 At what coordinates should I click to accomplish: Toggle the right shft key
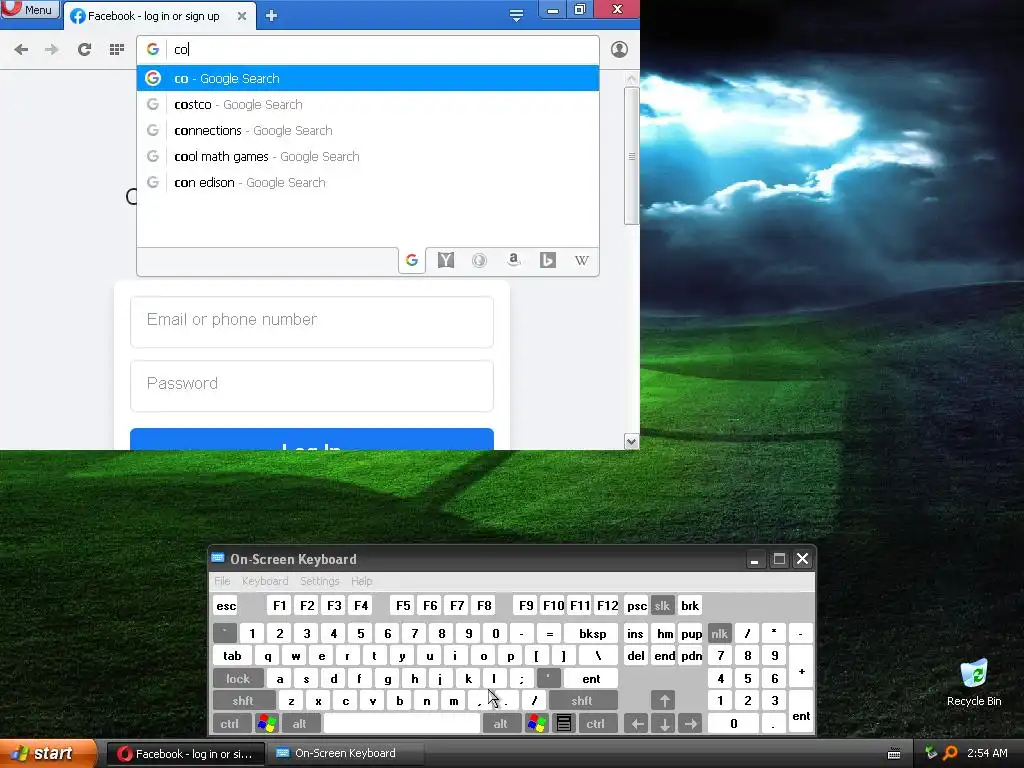(x=582, y=701)
